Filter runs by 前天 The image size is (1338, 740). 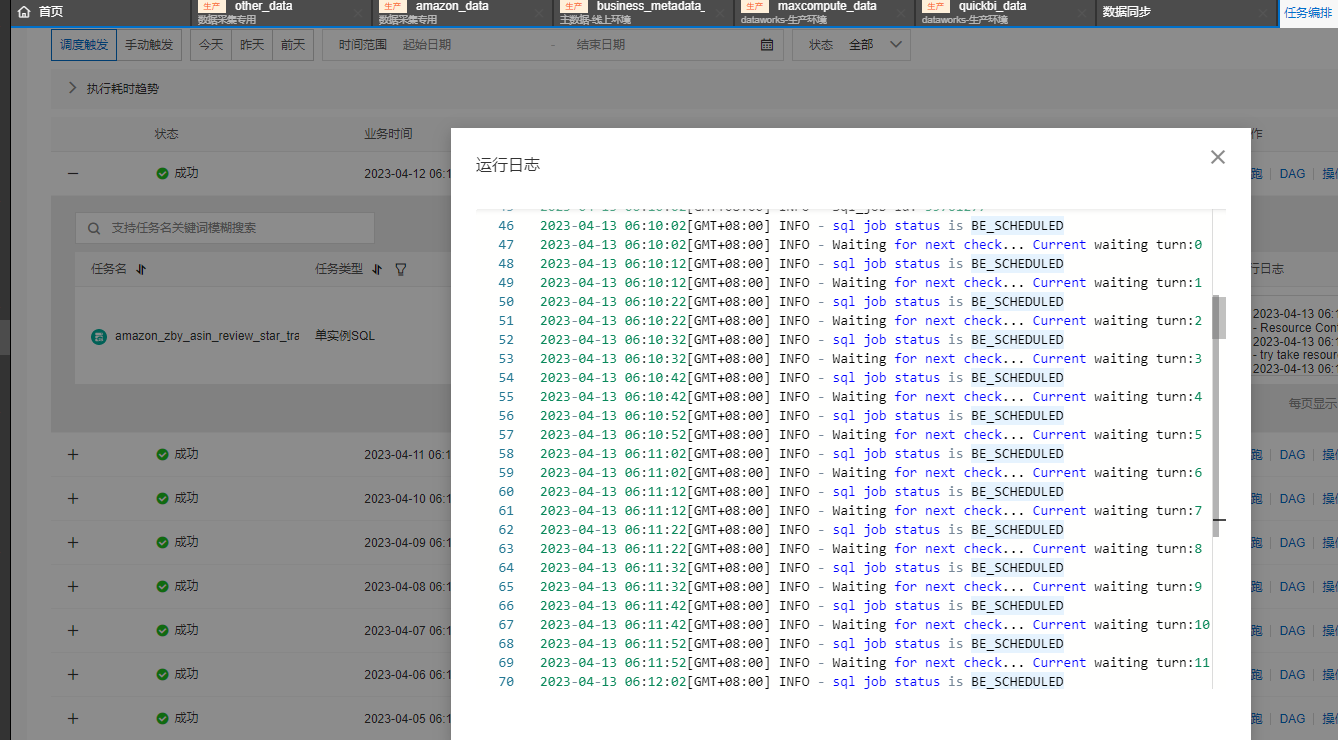pos(293,45)
